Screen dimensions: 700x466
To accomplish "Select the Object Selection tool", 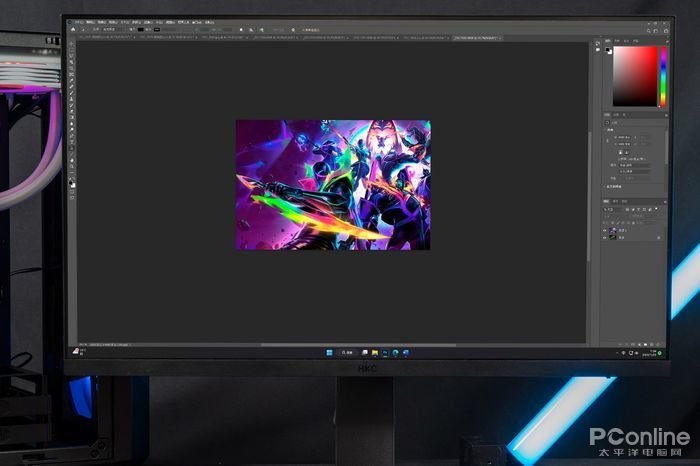I will pyautogui.click(x=72, y=62).
